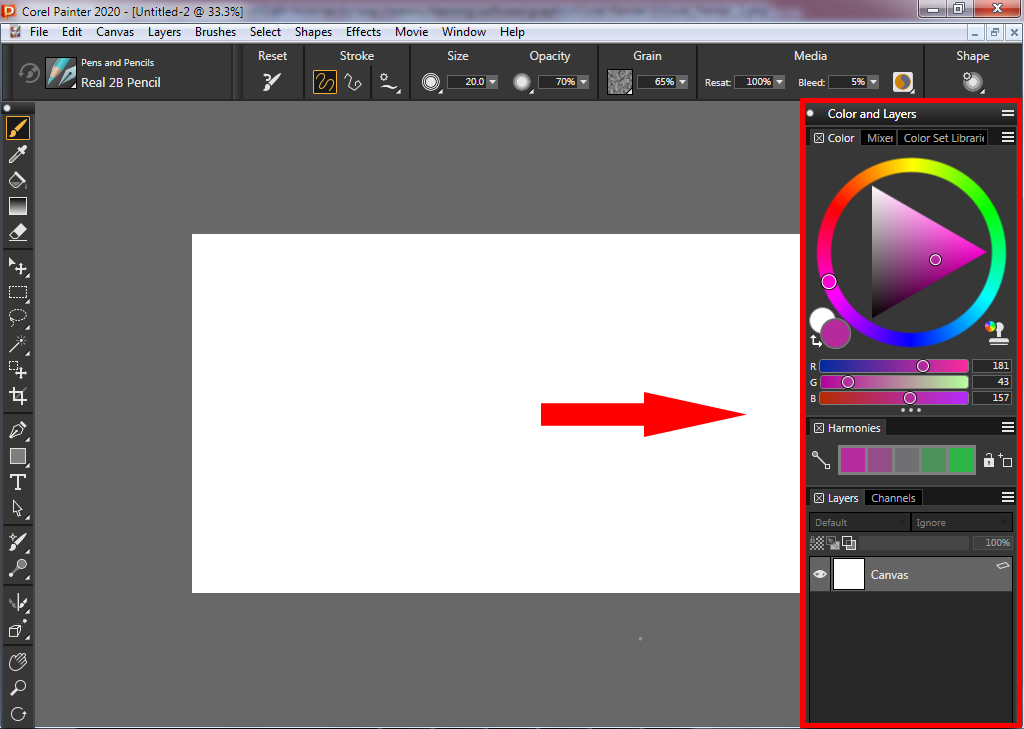Select the Crop tool
Image resolution: width=1024 pixels, height=729 pixels.
(x=17, y=396)
